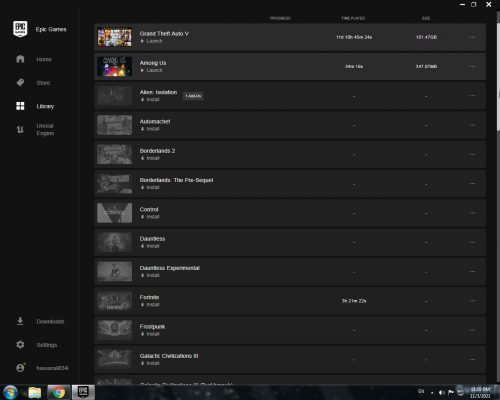Click the EN language indicator in taskbar

point(421,391)
